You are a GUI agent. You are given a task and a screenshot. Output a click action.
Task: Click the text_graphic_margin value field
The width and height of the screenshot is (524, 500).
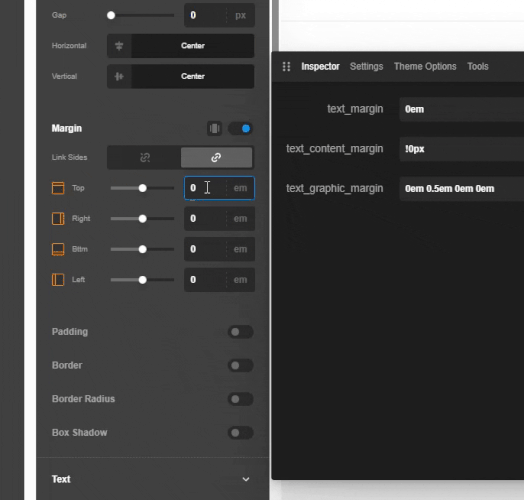coord(462,189)
